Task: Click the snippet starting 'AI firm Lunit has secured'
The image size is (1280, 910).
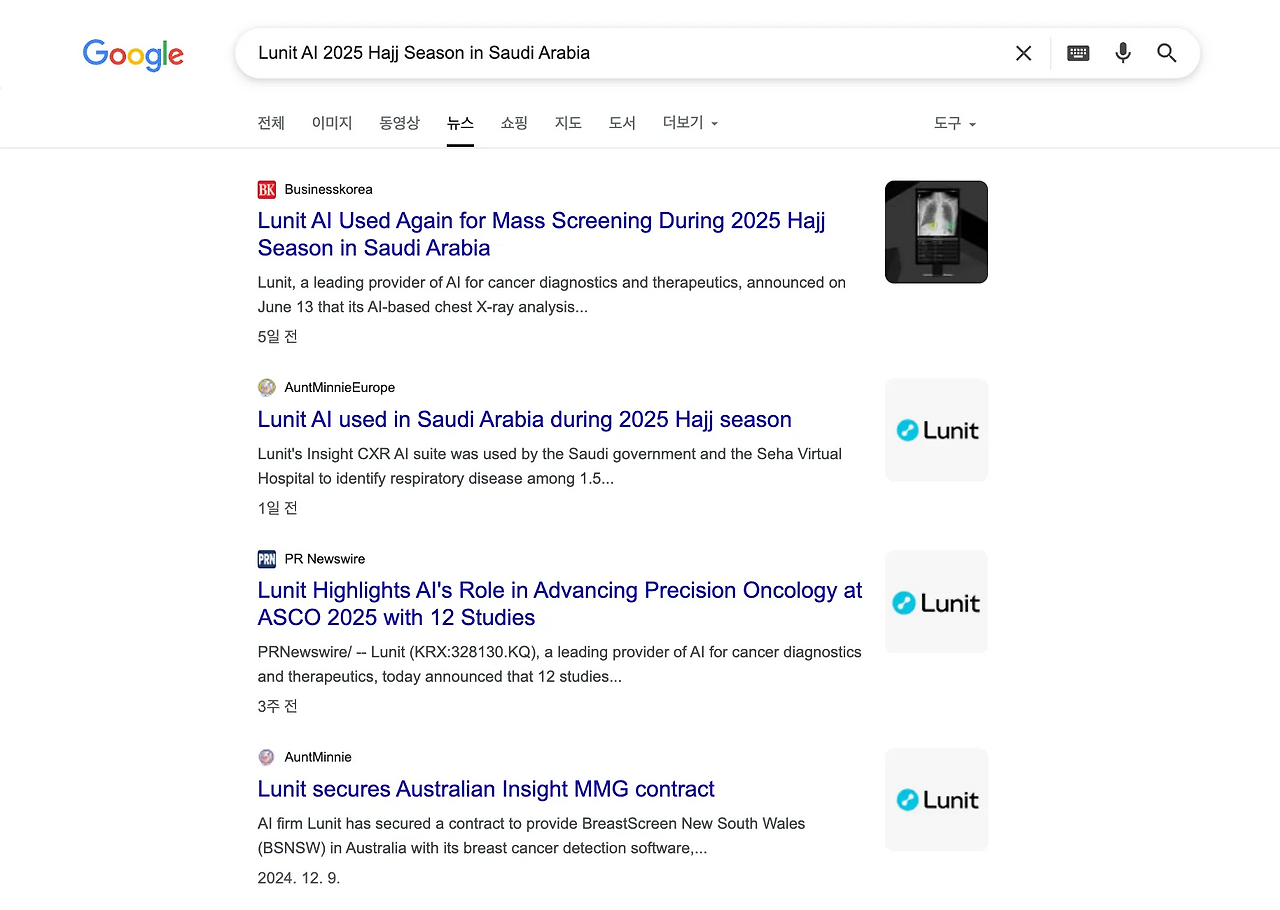Action: tap(532, 836)
